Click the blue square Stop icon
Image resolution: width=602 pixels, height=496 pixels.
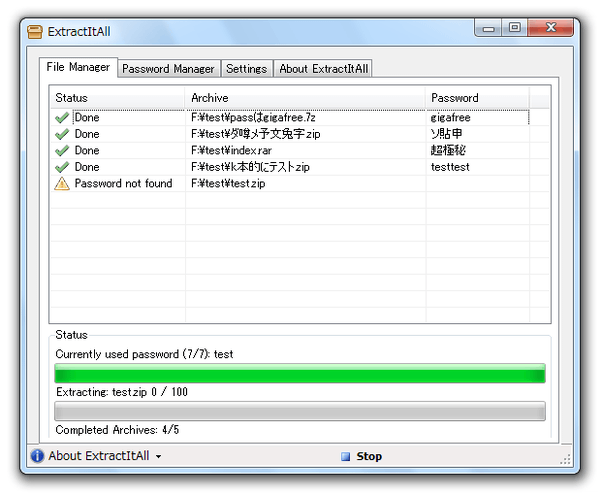[346, 456]
